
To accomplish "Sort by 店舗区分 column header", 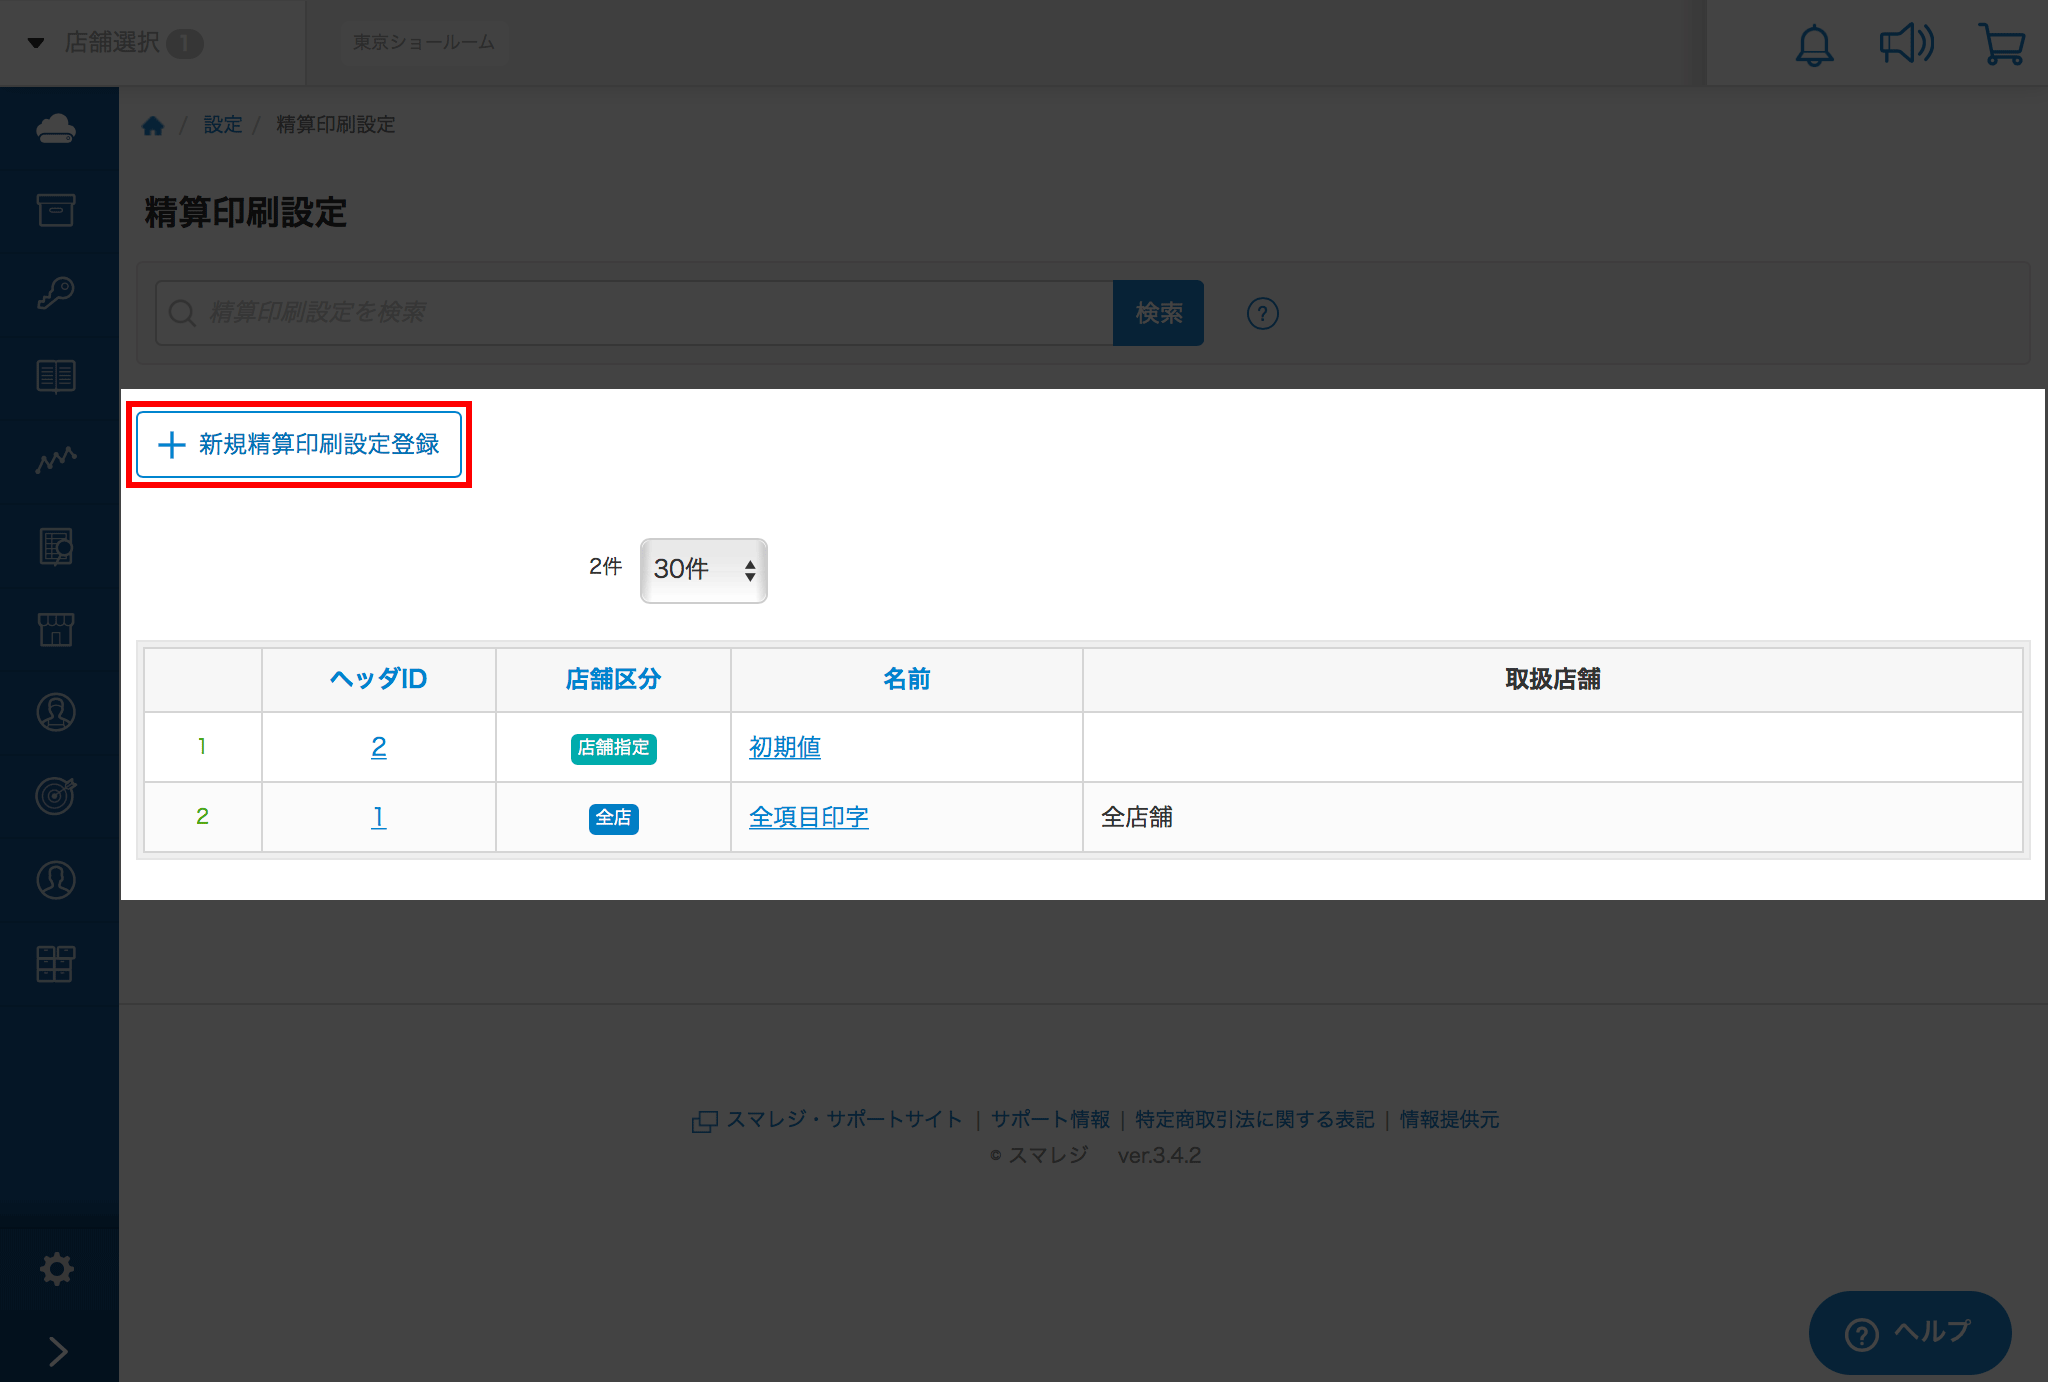I will pos(613,679).
